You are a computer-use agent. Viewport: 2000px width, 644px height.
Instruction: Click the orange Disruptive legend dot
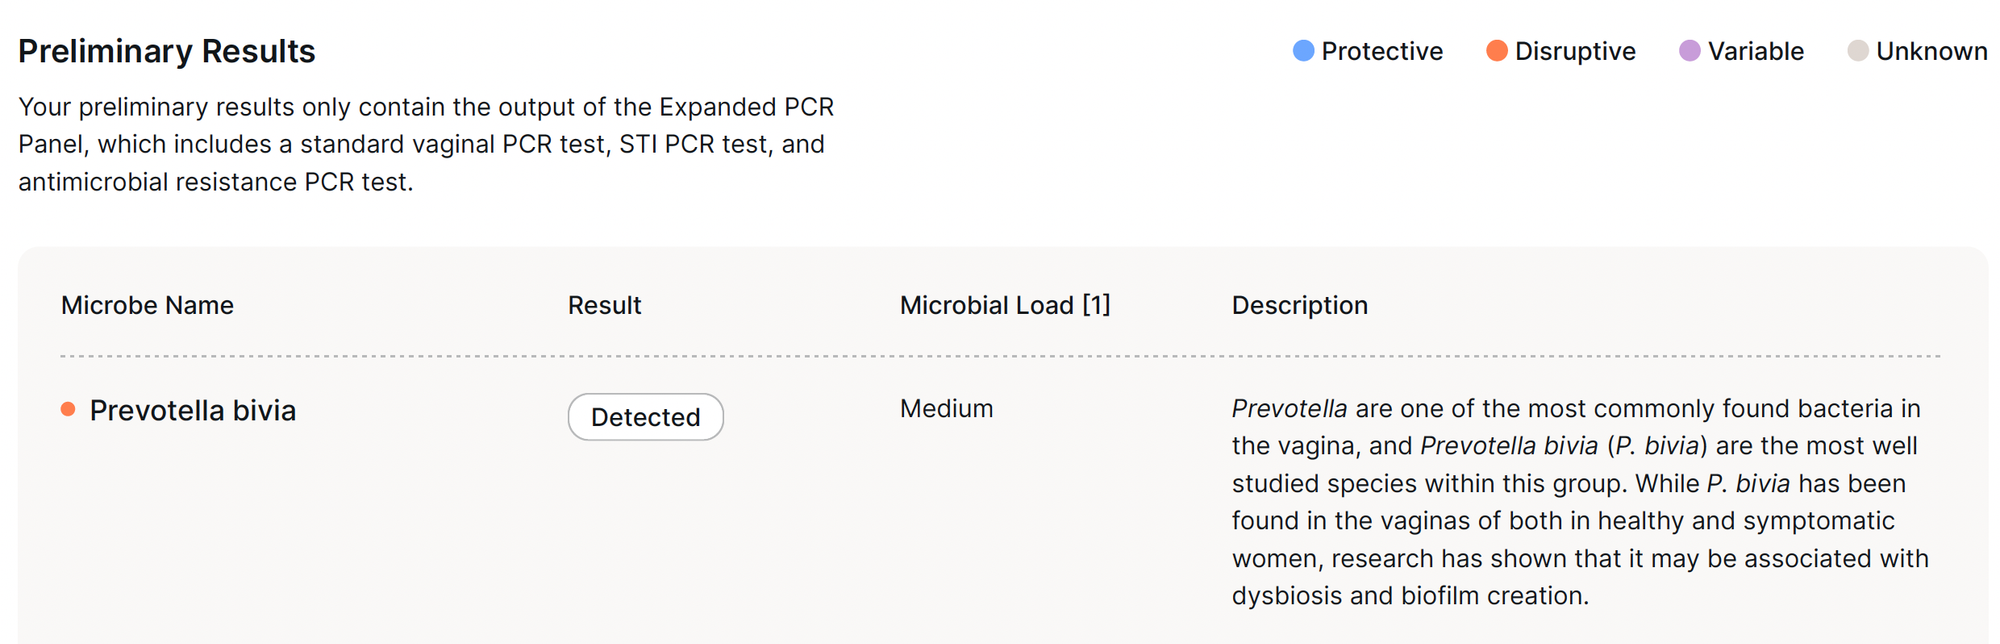click(1496, 51)
